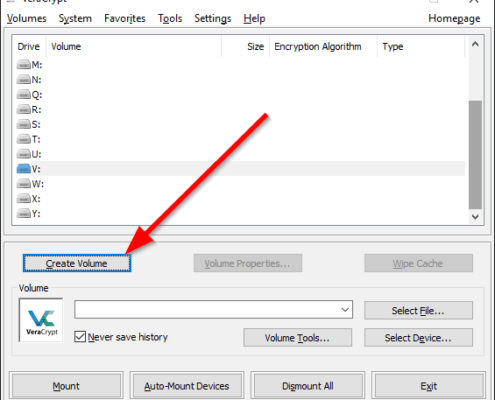495x400 pixels.
Task: Click the Size column header
Action: pyautogui.click(x=246, y=47)
